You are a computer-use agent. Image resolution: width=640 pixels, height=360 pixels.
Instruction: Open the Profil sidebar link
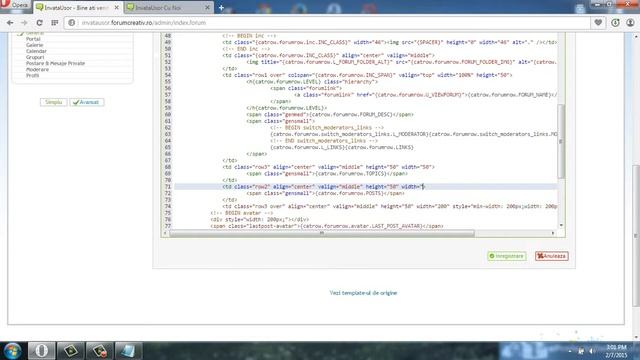click(32, 76)
